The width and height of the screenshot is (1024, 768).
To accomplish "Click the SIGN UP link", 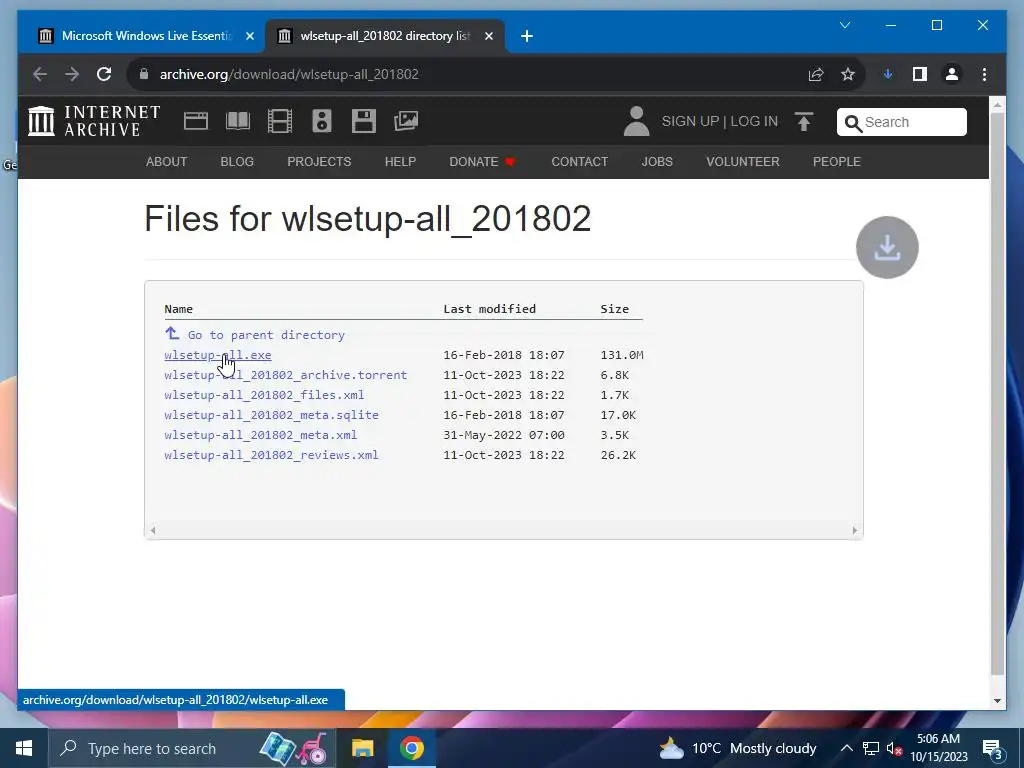I will [690, 121].
